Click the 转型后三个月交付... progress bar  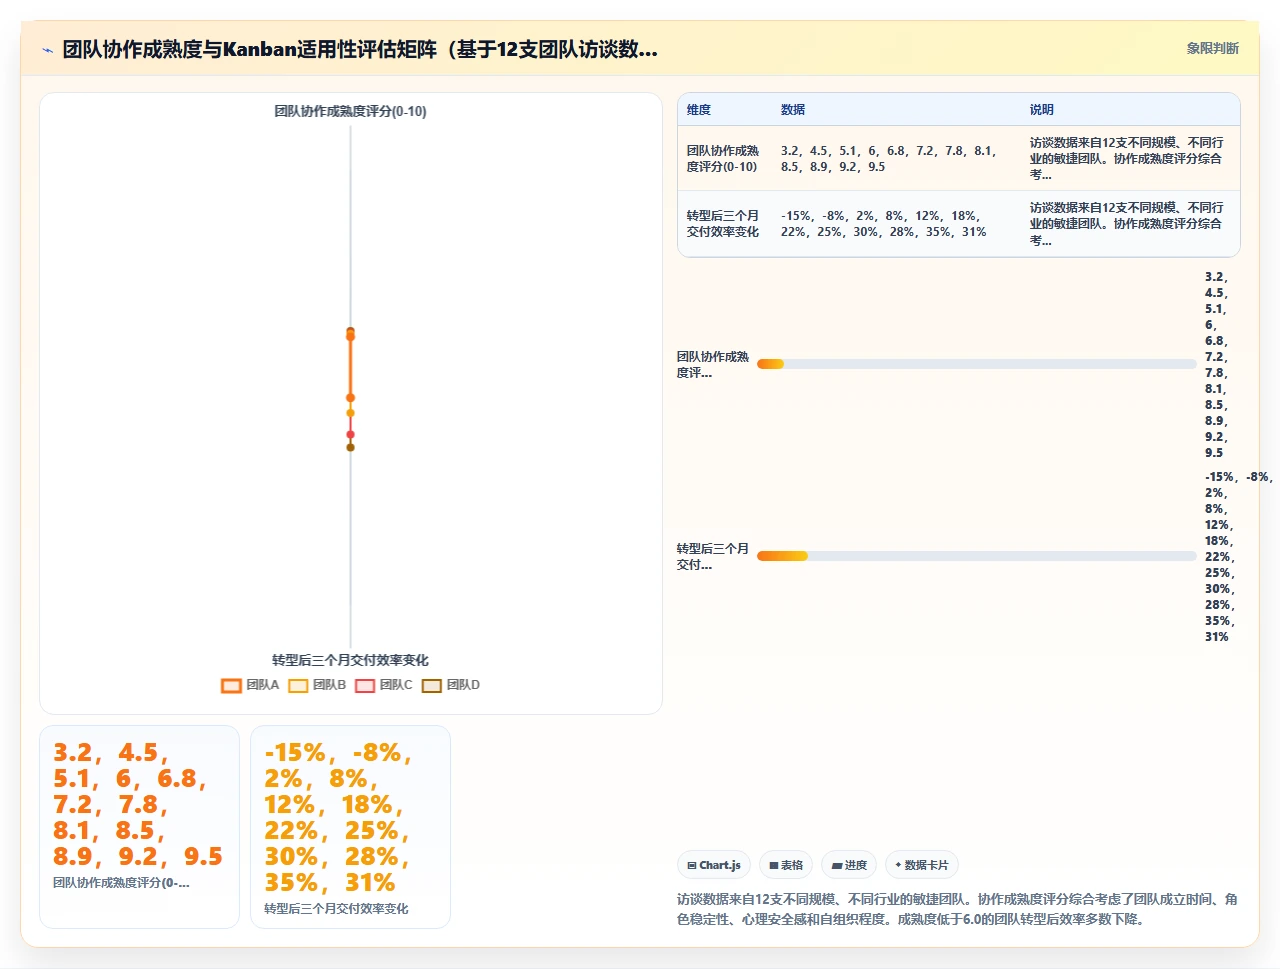pos(976,556)
